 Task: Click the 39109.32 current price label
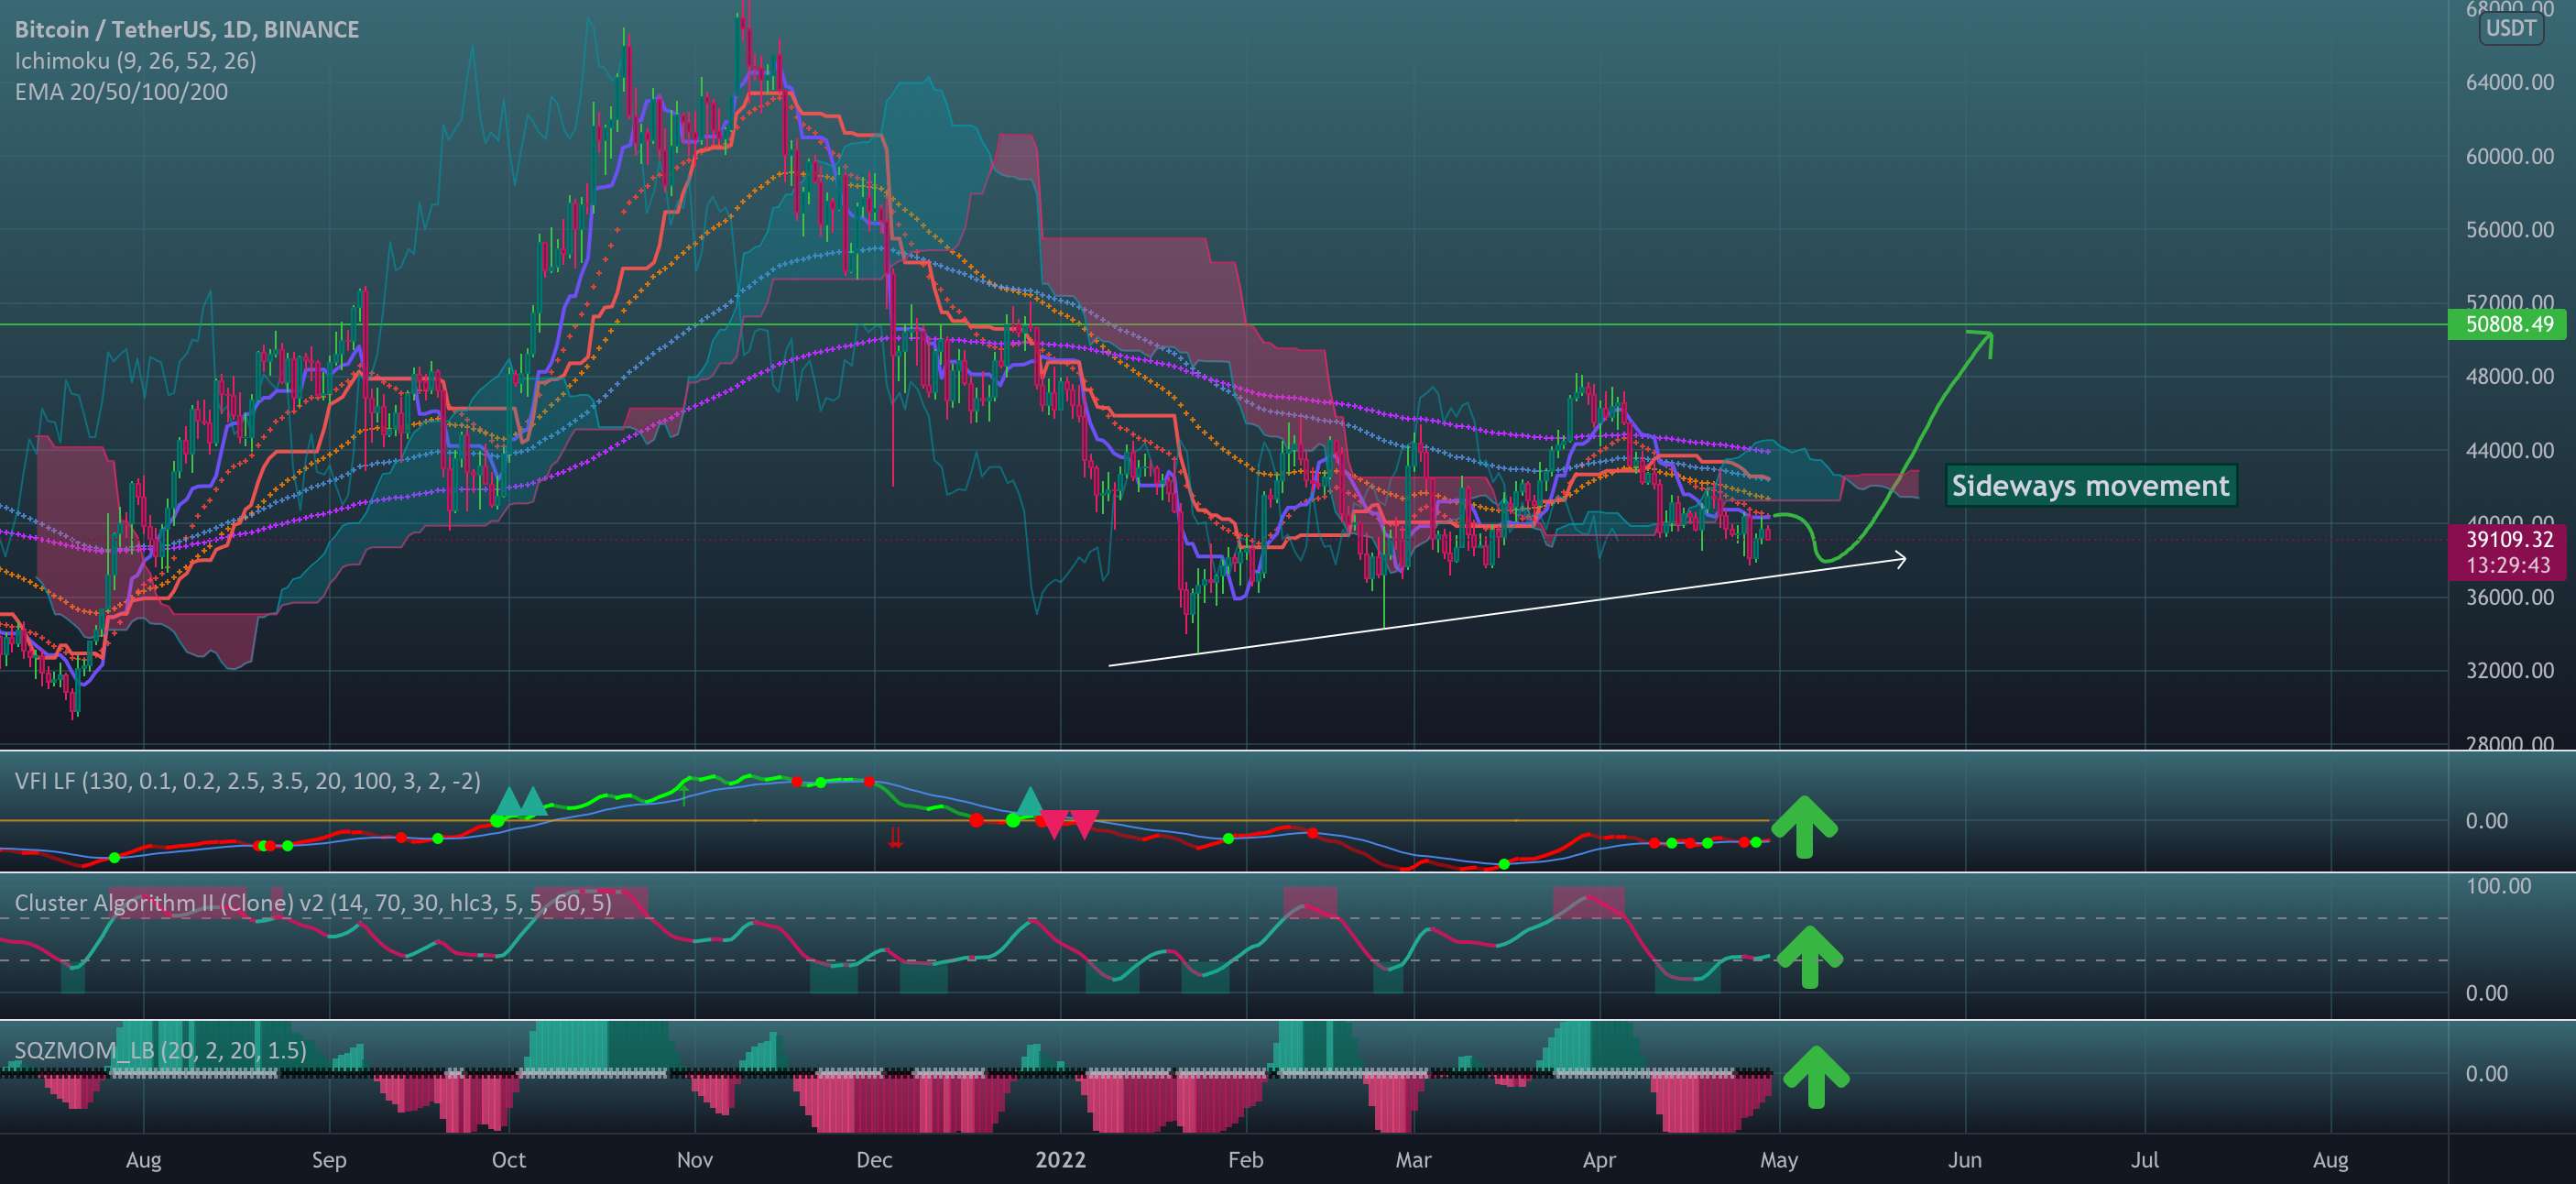click(2509, 540)
